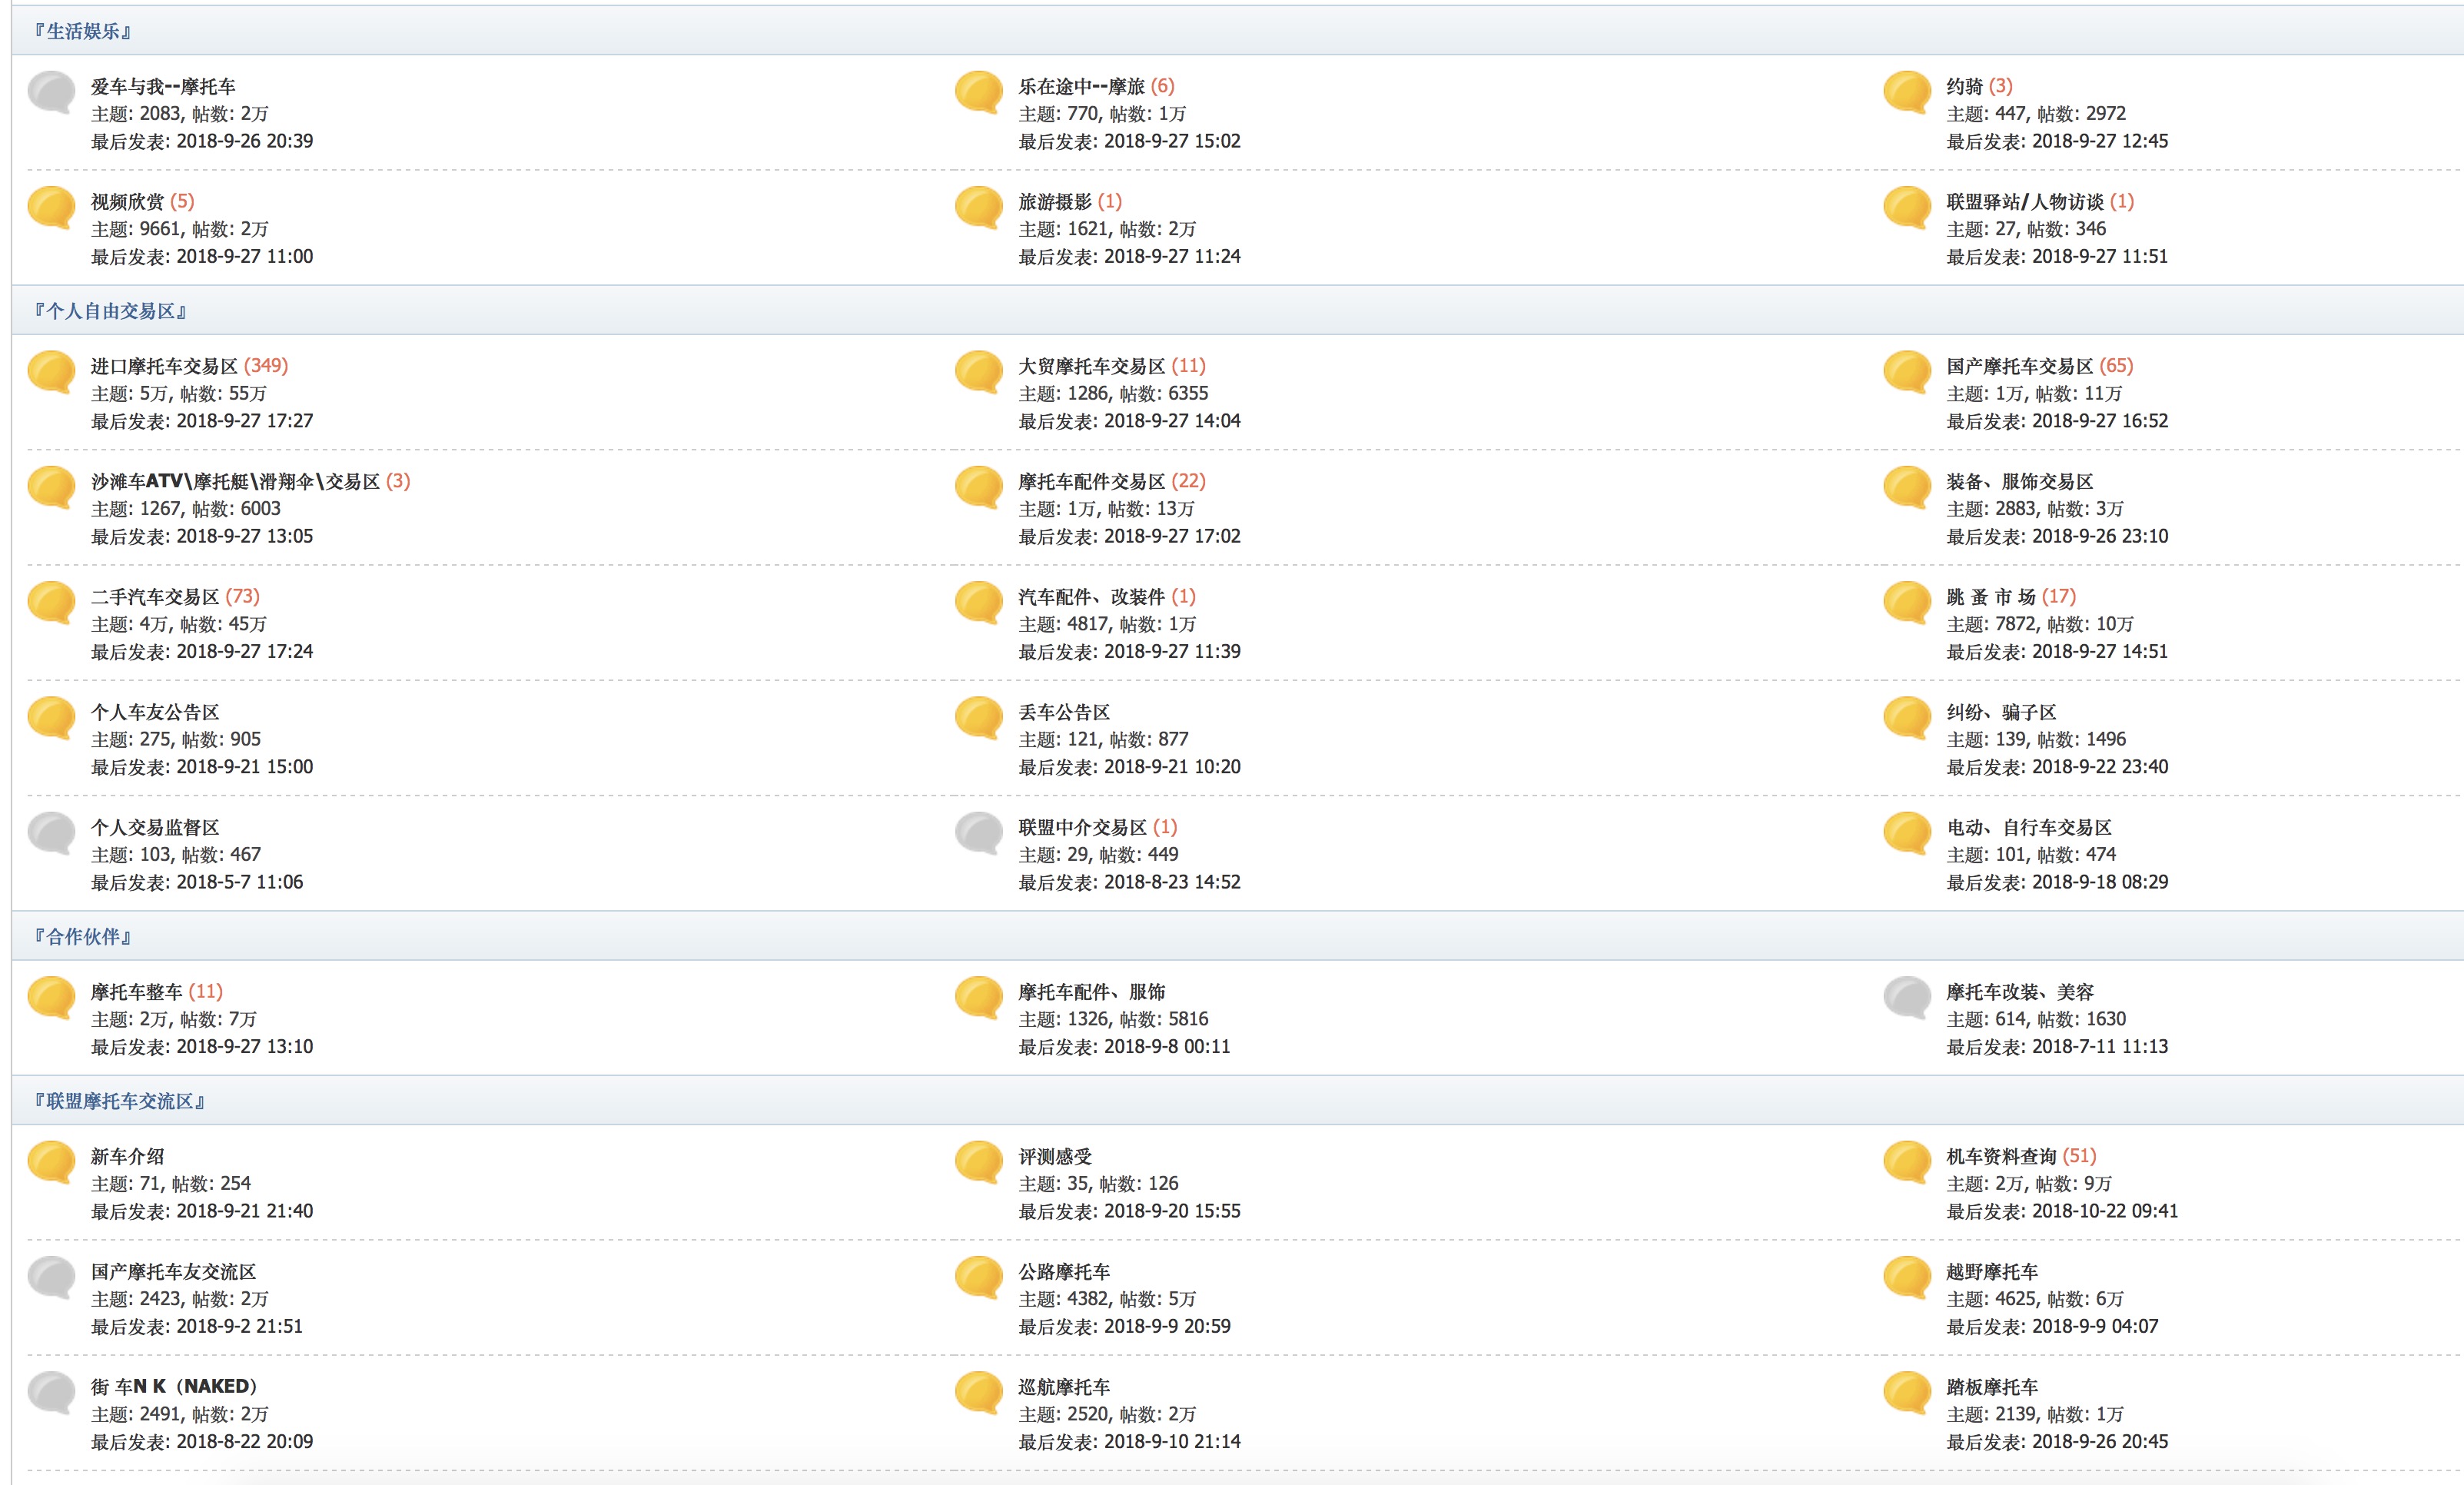Click the bubble icon next to 视频欣赏
Viewport: 2464px width, 1485px height.
[52, 207]
